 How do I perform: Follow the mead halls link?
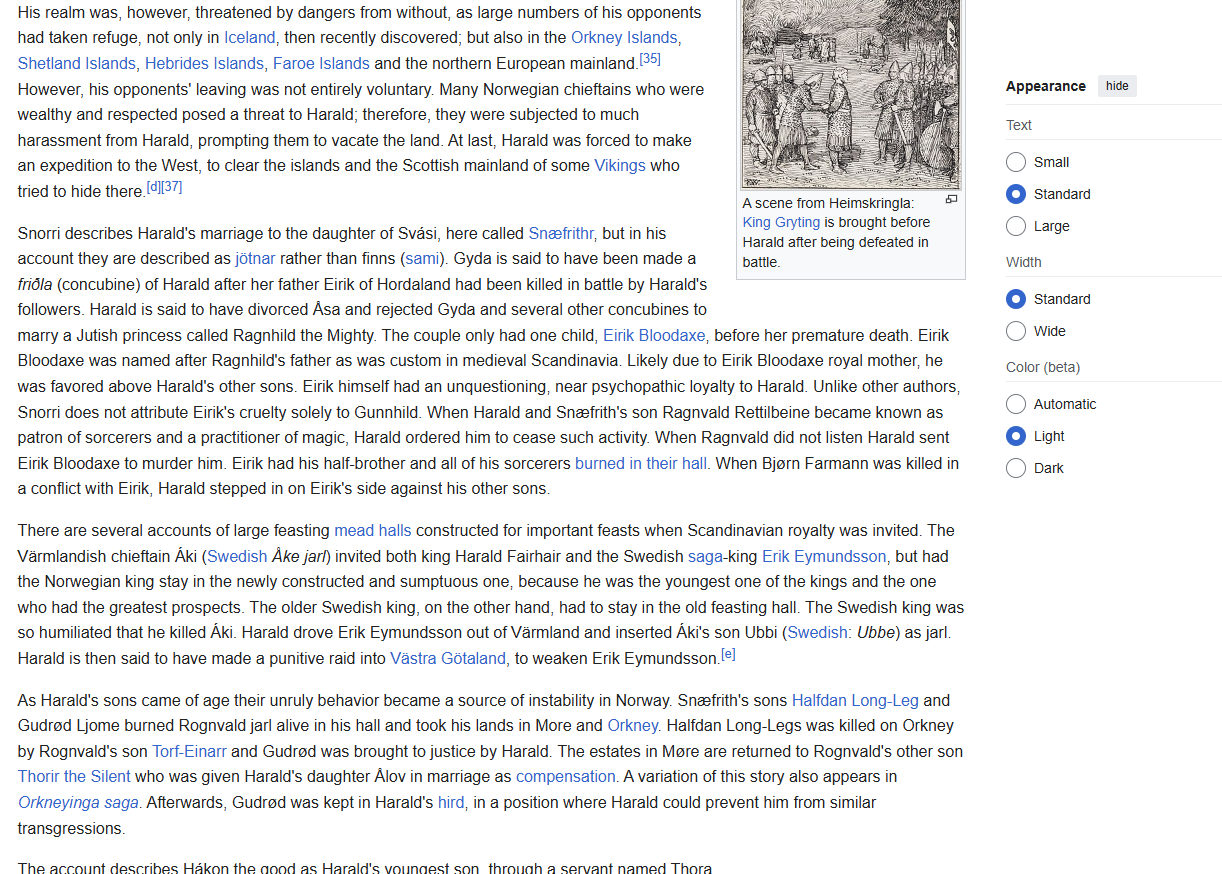point(373,530)
